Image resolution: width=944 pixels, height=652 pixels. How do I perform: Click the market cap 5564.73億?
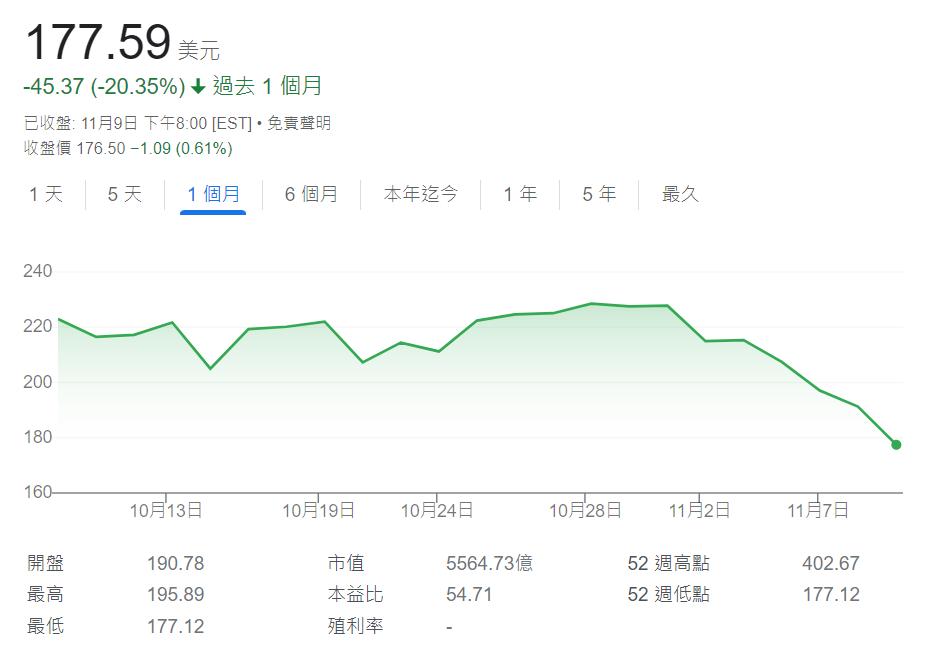[489, 564]
